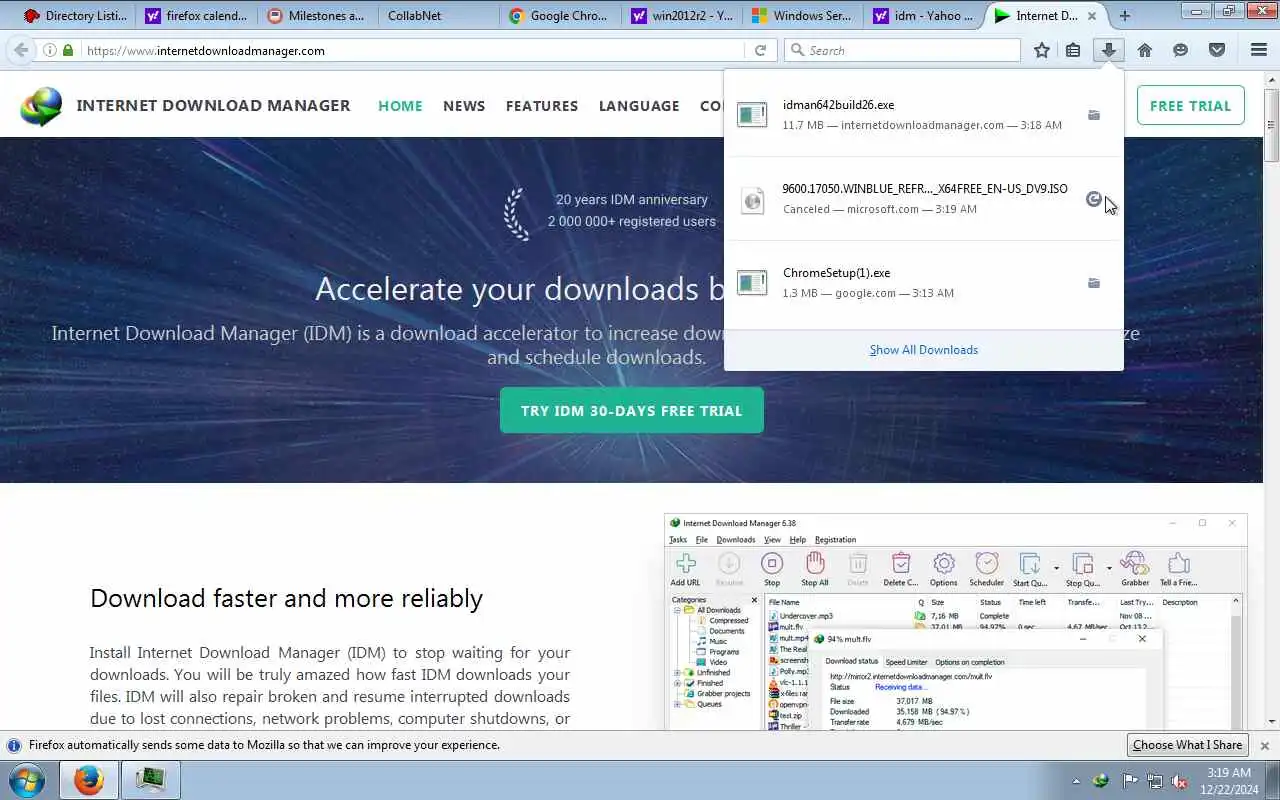Viewport: 1280px width, 800px height.
Task: Click the green monitor app in taskbar
Action: (150, 780)
